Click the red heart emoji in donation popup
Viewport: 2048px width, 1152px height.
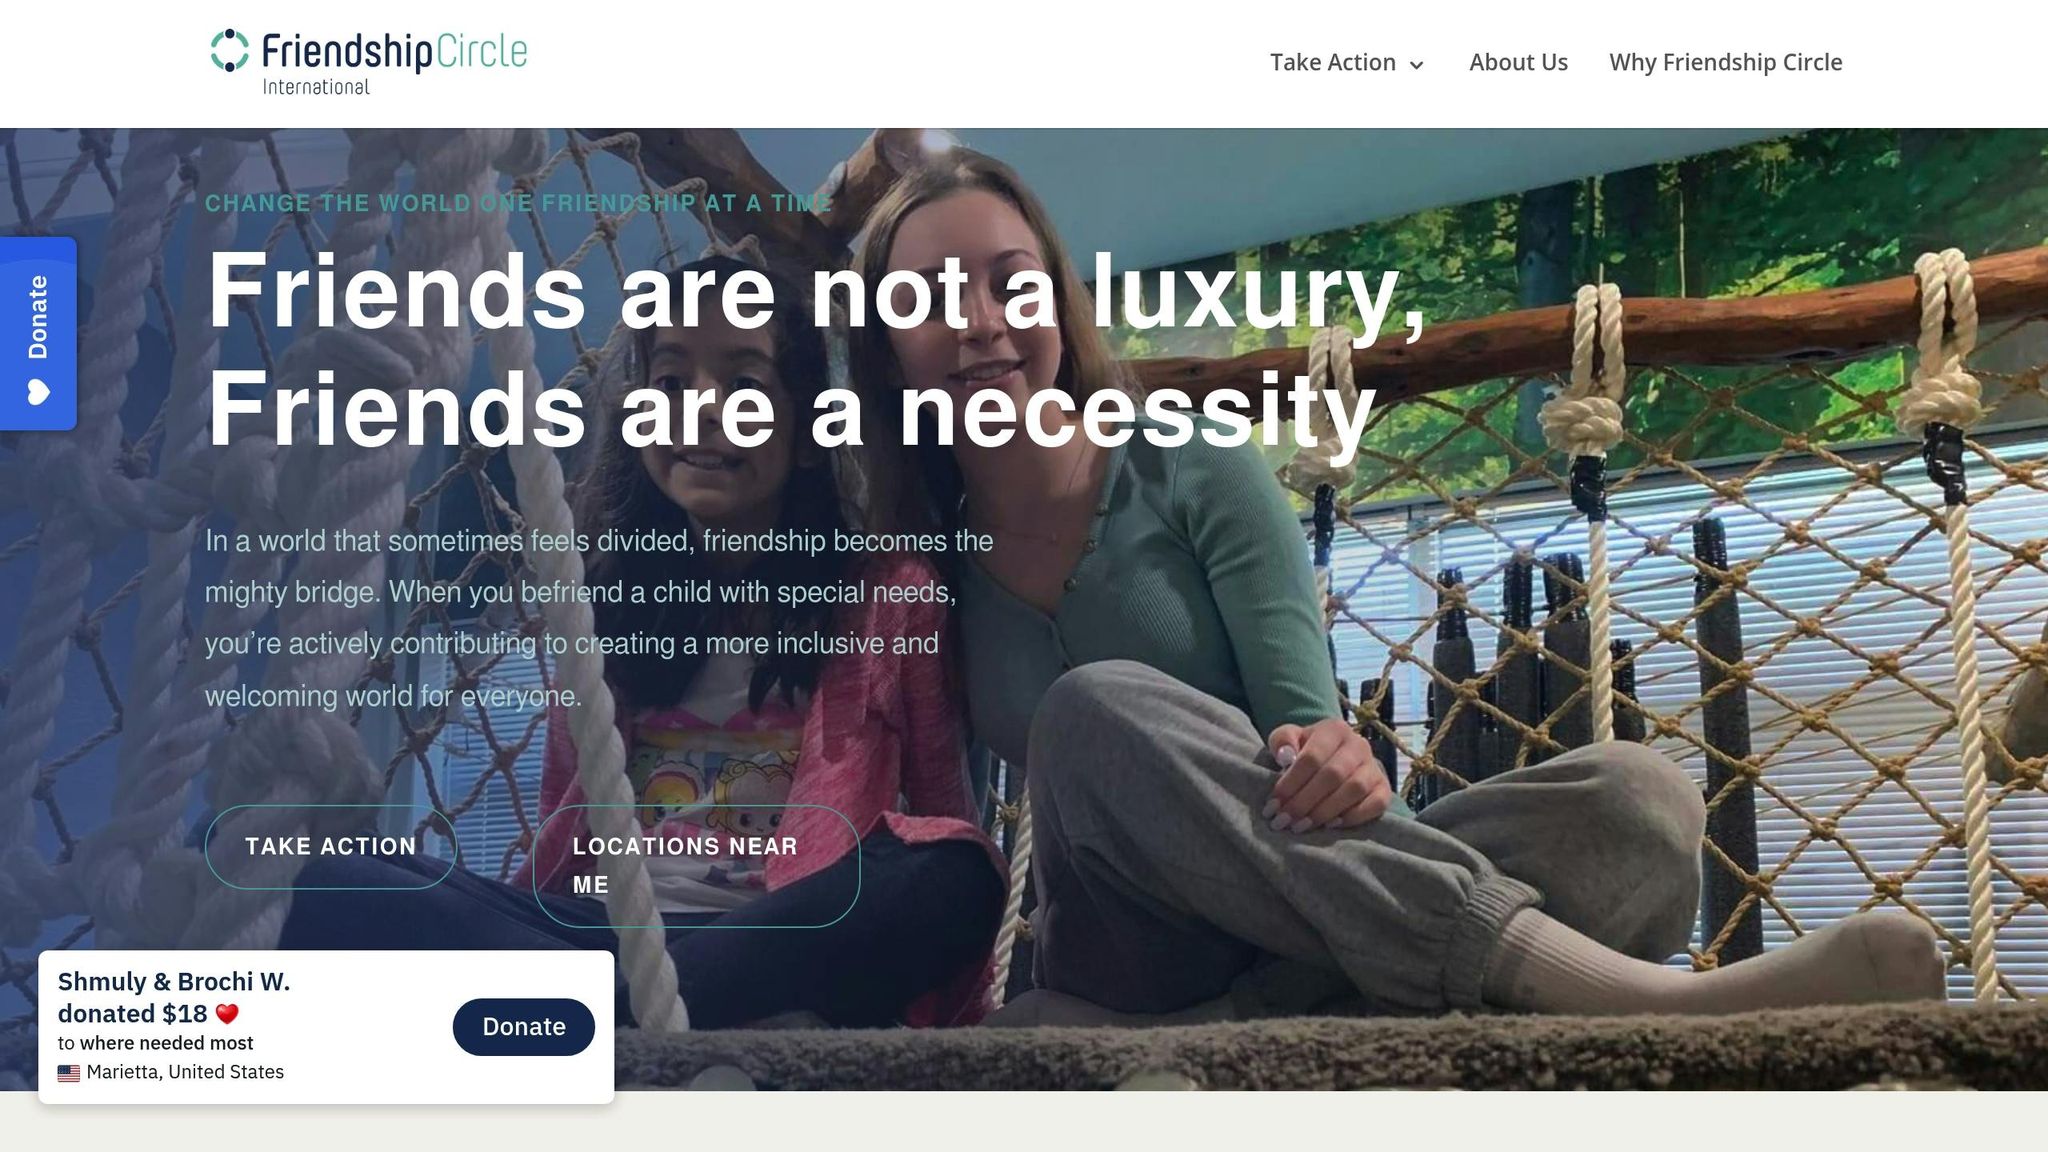pos(227,1014)
